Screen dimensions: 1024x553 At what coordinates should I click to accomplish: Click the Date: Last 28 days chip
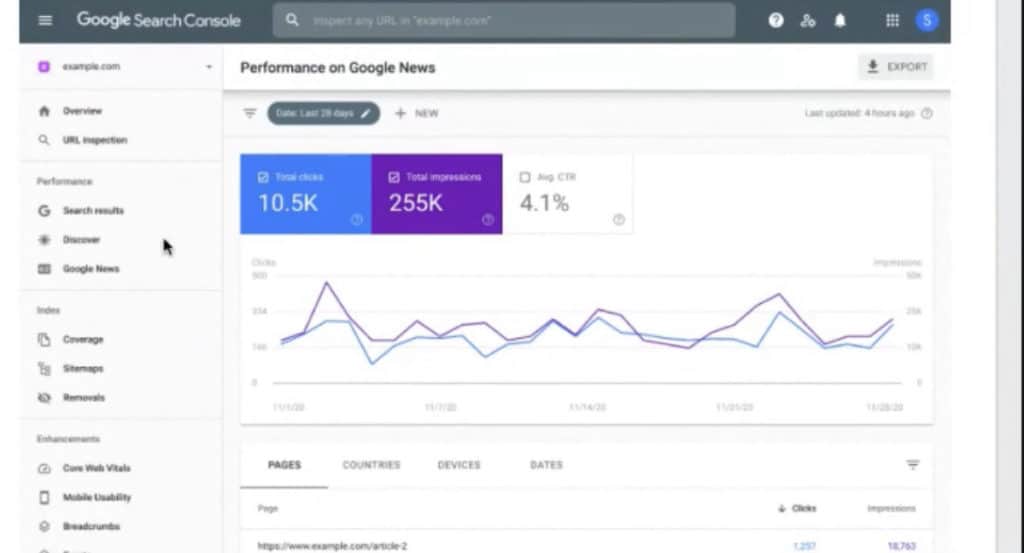pyautogui.click(x=323, y=114)
